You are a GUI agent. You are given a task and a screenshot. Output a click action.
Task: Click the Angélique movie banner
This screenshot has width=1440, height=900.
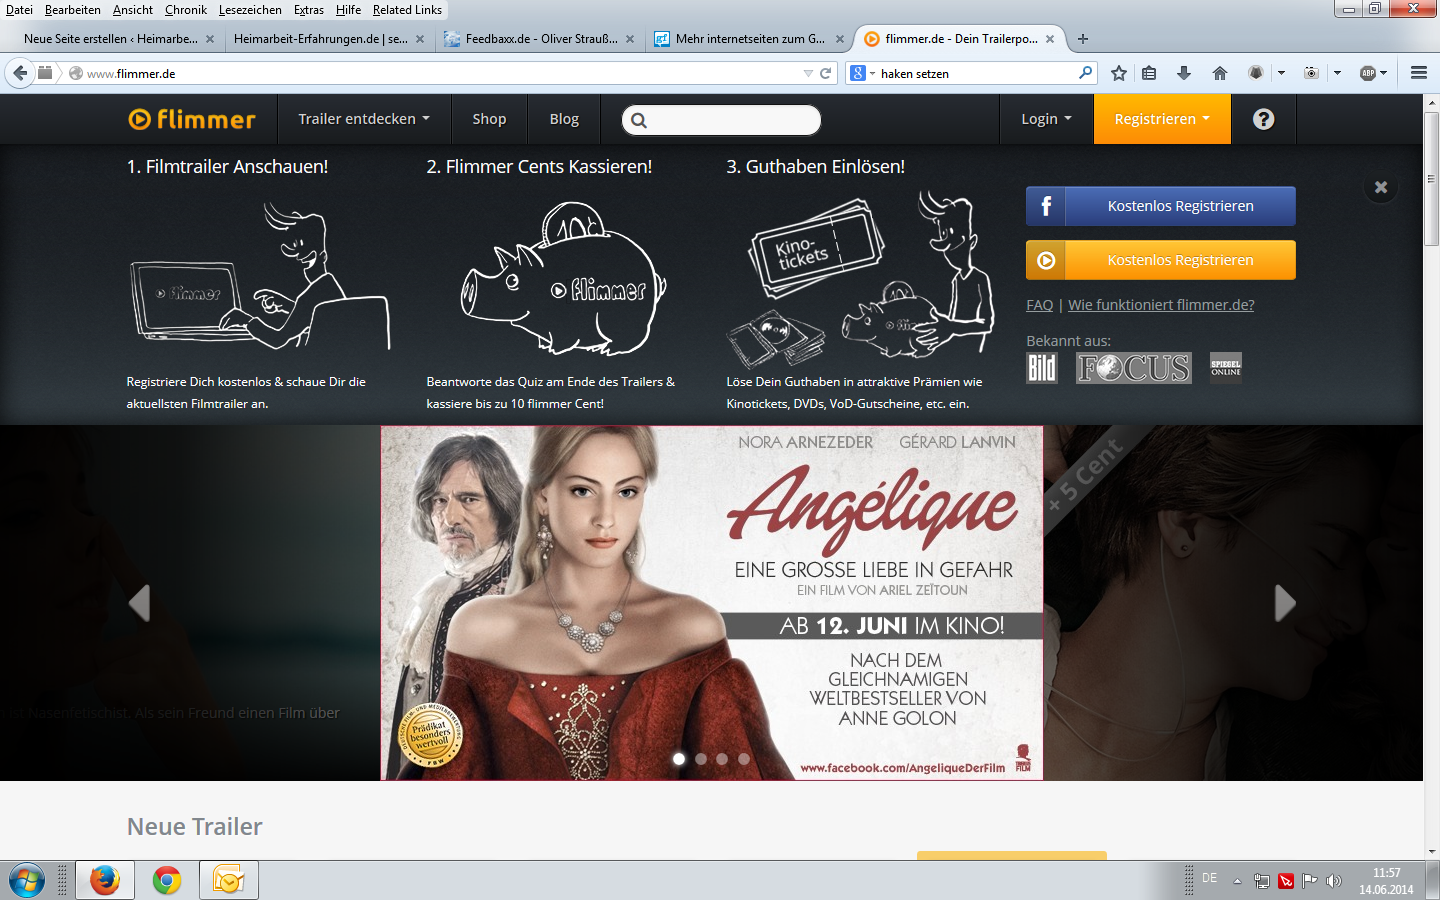pos(712,603)
